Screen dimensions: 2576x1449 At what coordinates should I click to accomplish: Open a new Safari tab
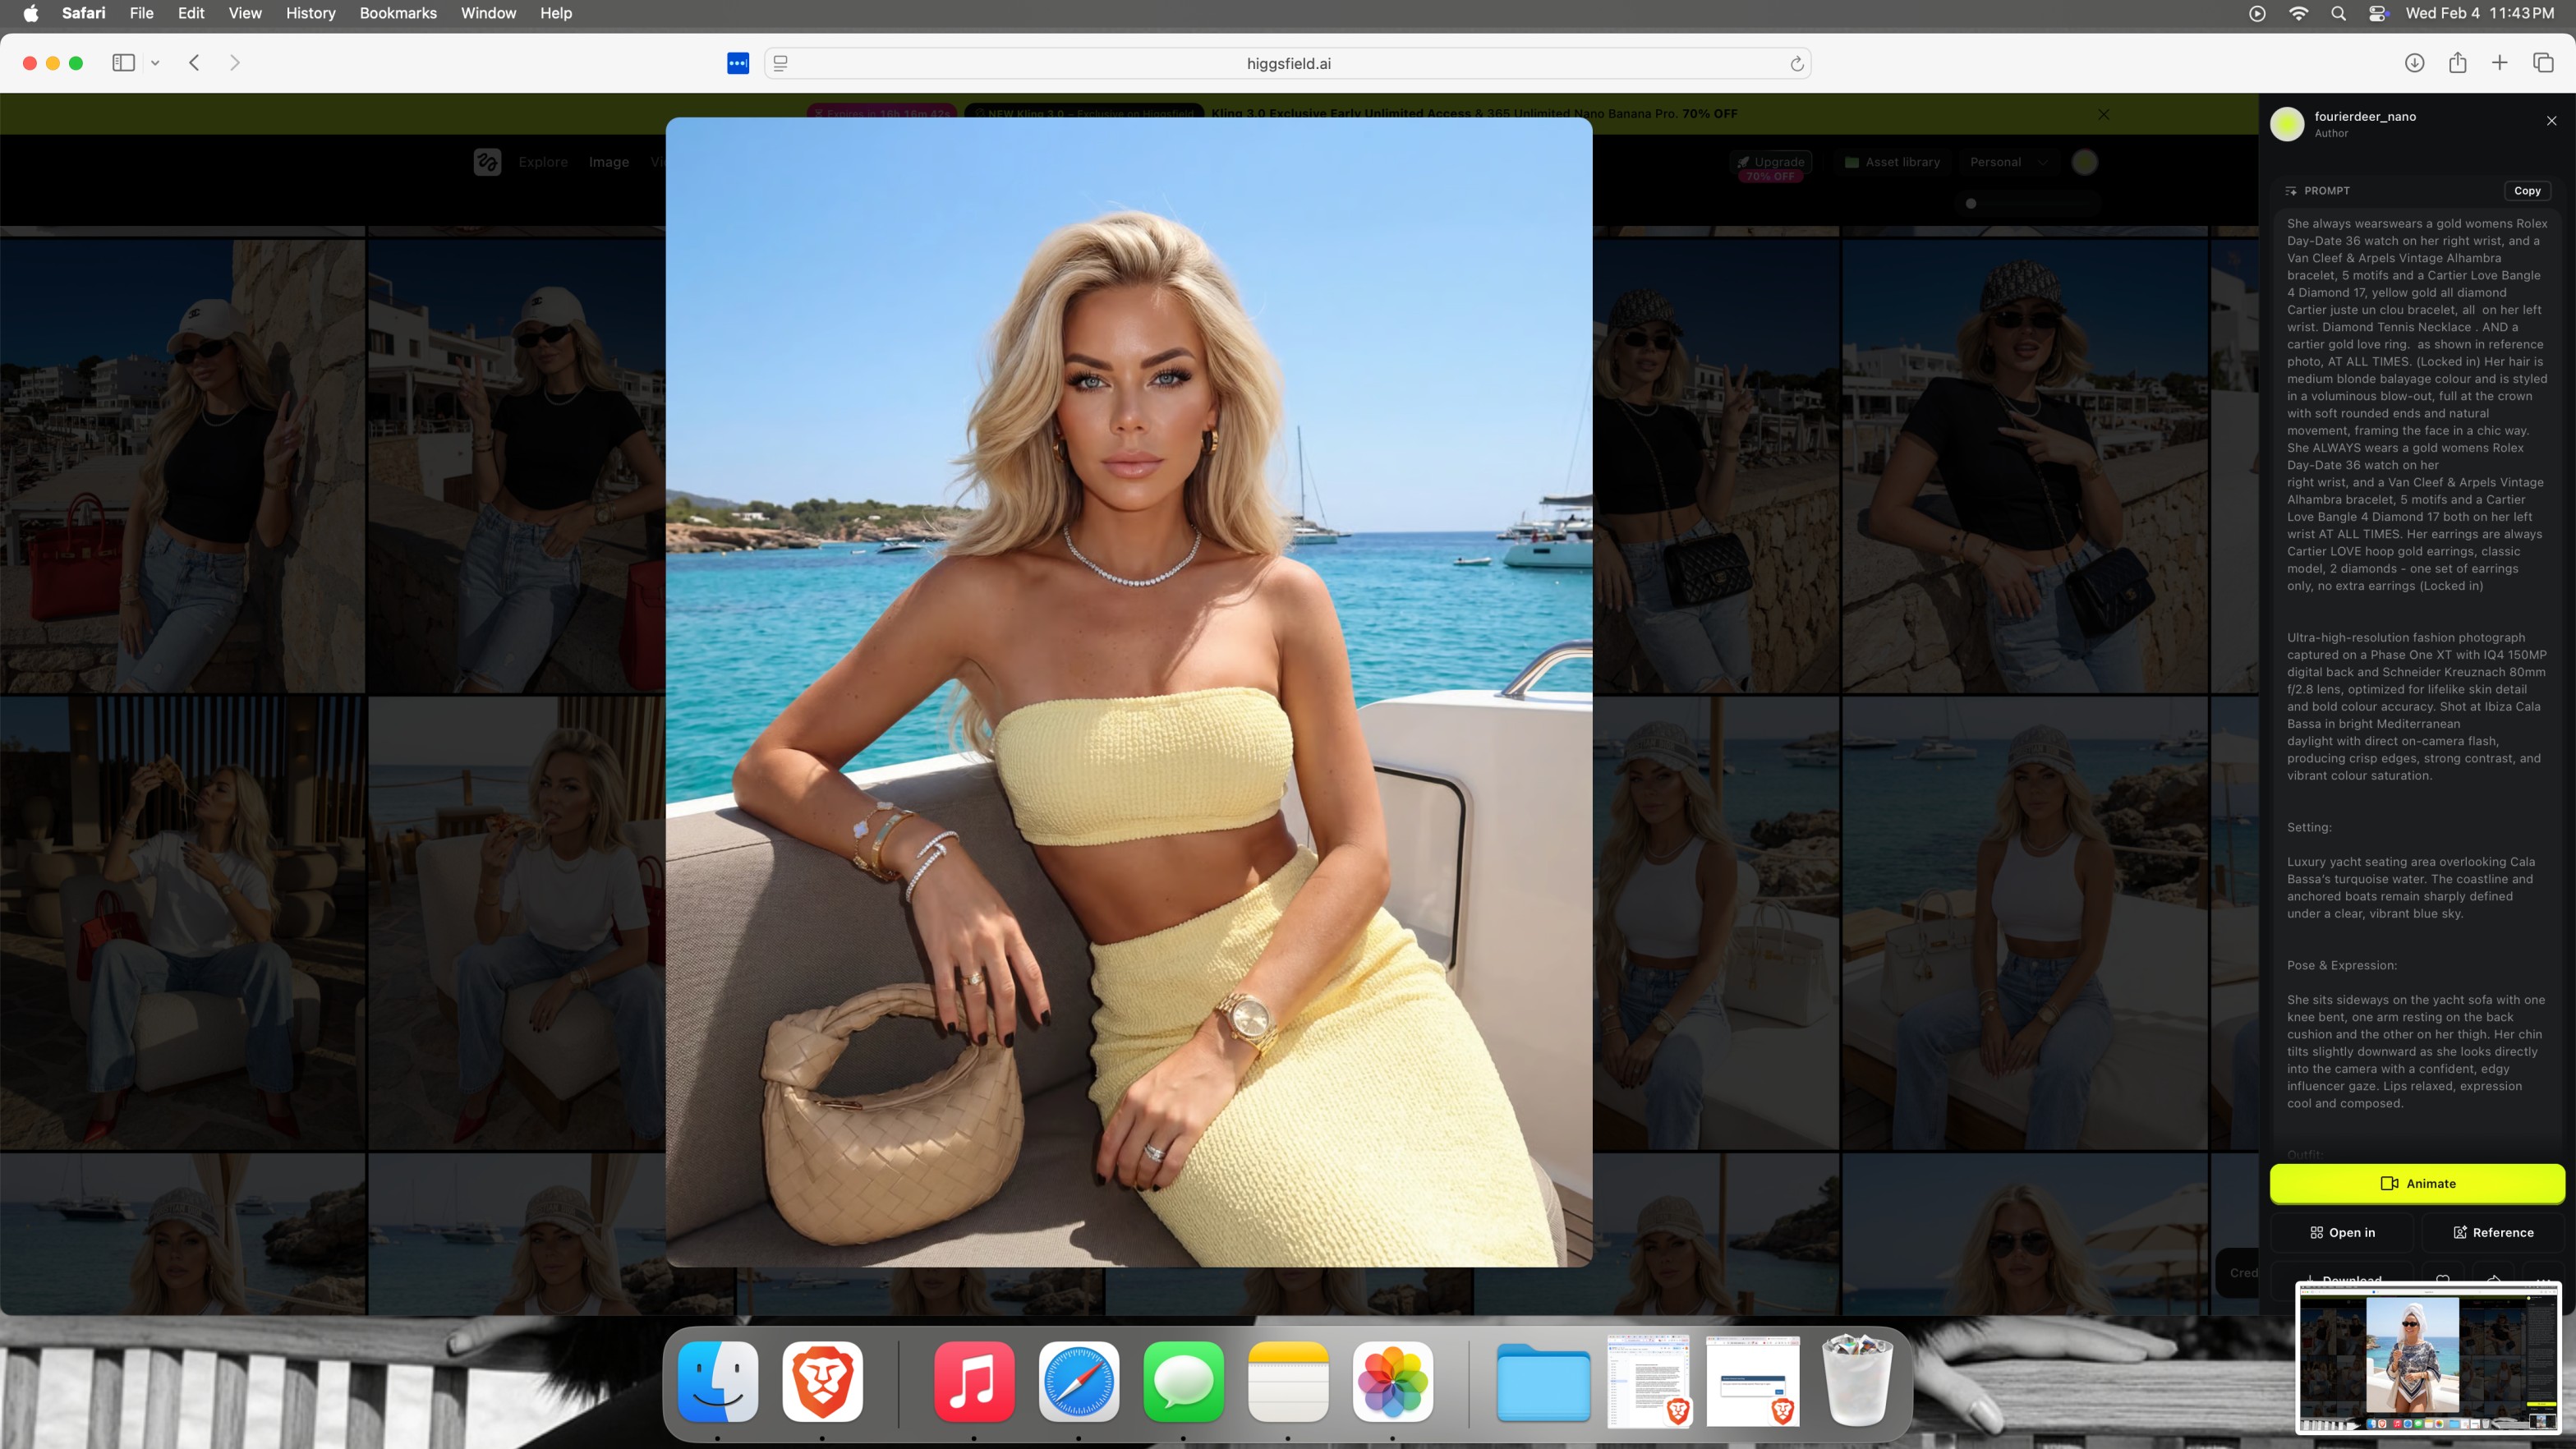(2499, 63)
